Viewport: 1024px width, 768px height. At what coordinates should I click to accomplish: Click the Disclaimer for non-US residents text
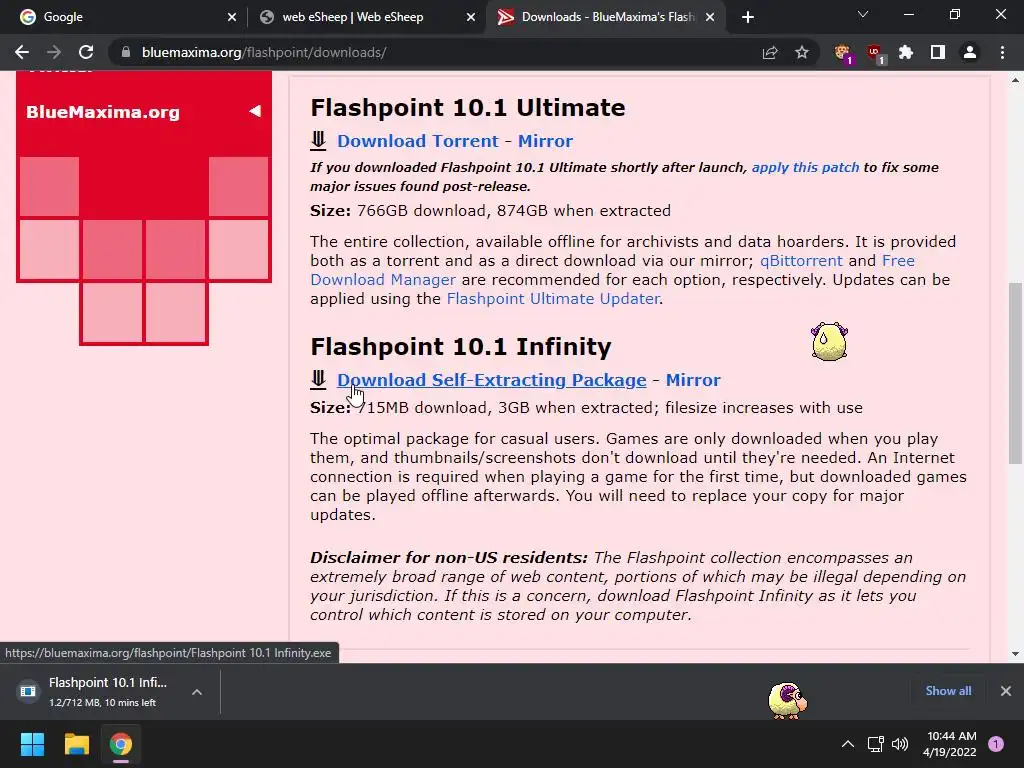(x=449, y=558)
